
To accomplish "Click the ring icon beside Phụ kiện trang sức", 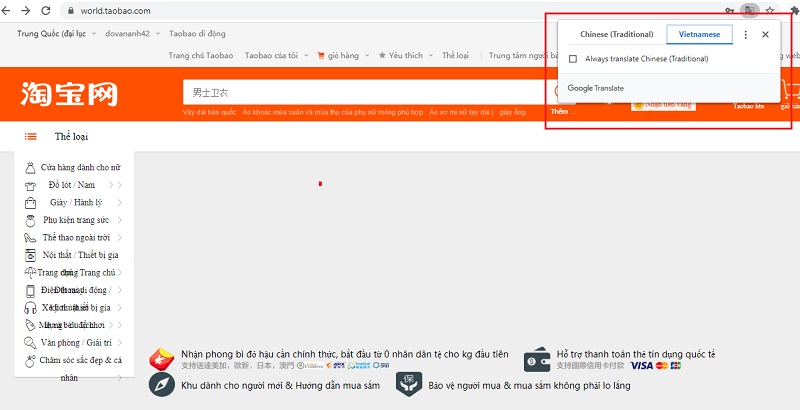I will [x=30, y=220].
